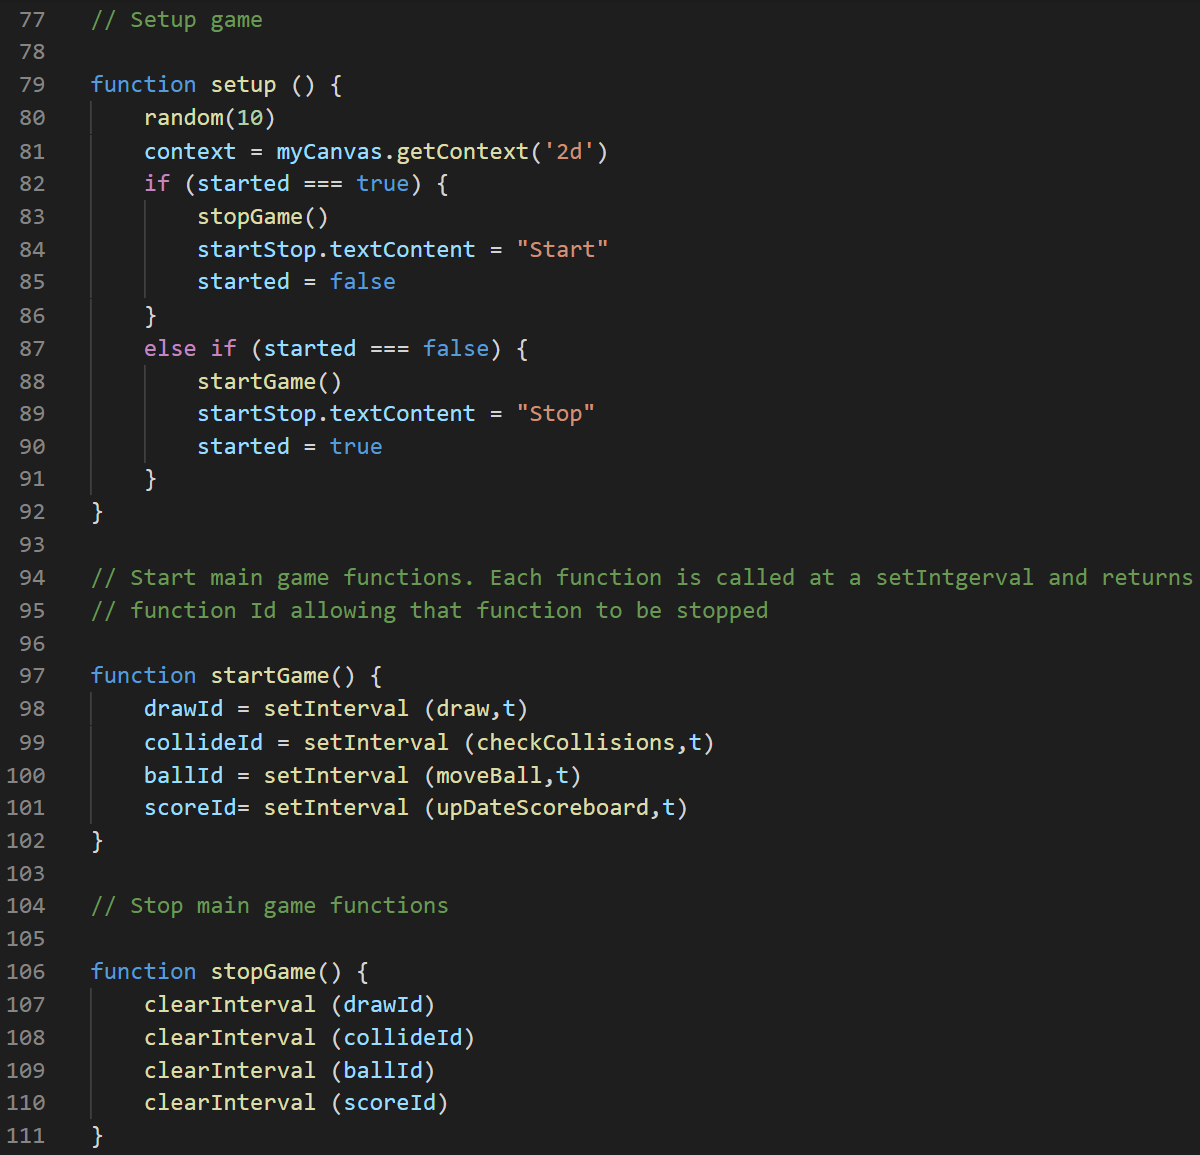
Task: Click the drawId variable on line 98
Action: point(183,709)
